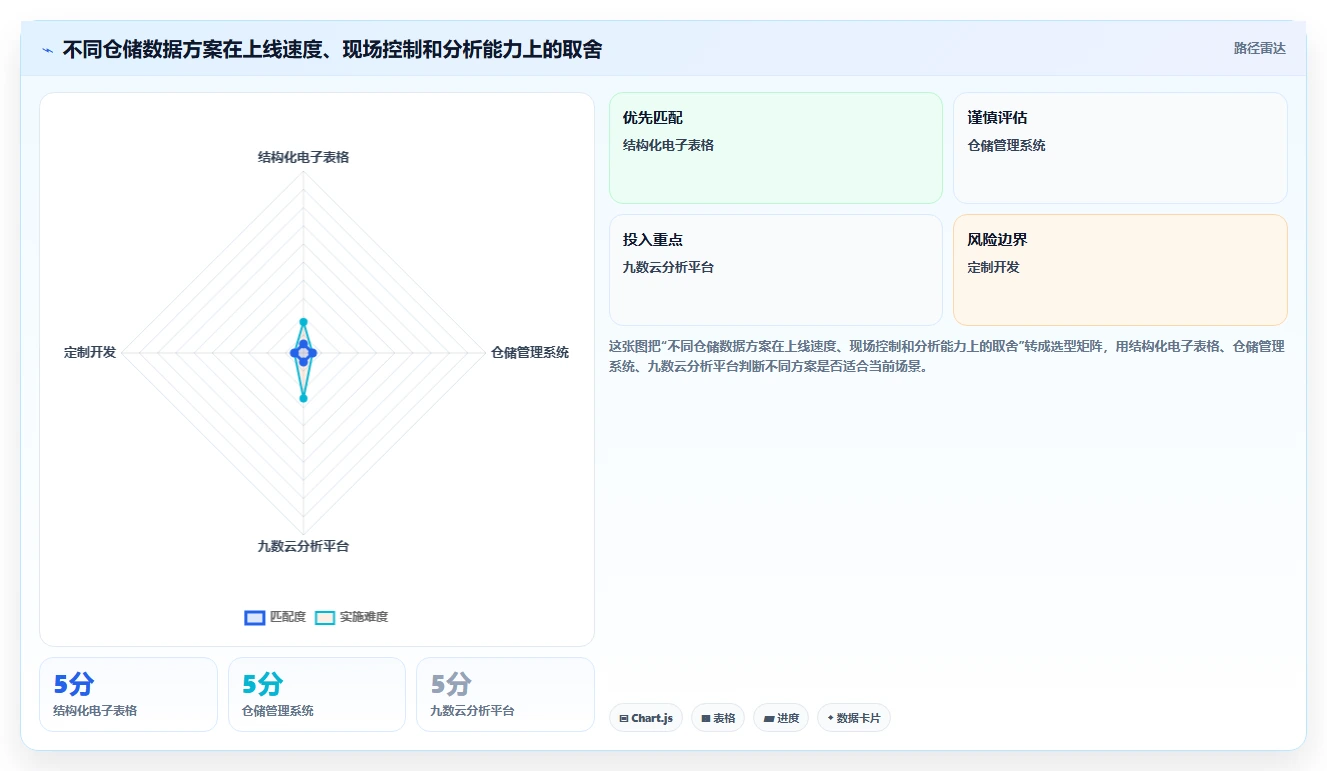Image resolution: width=1327 pixels, height=771 pixels.
Task: Click the 进度 tag chip
Action: coord(781,718)
